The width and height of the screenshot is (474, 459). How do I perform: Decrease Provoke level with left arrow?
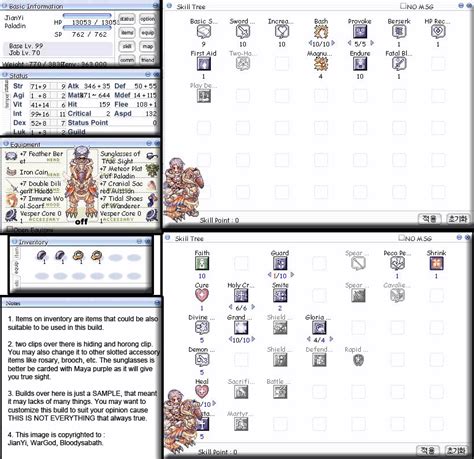coord(349,43)
